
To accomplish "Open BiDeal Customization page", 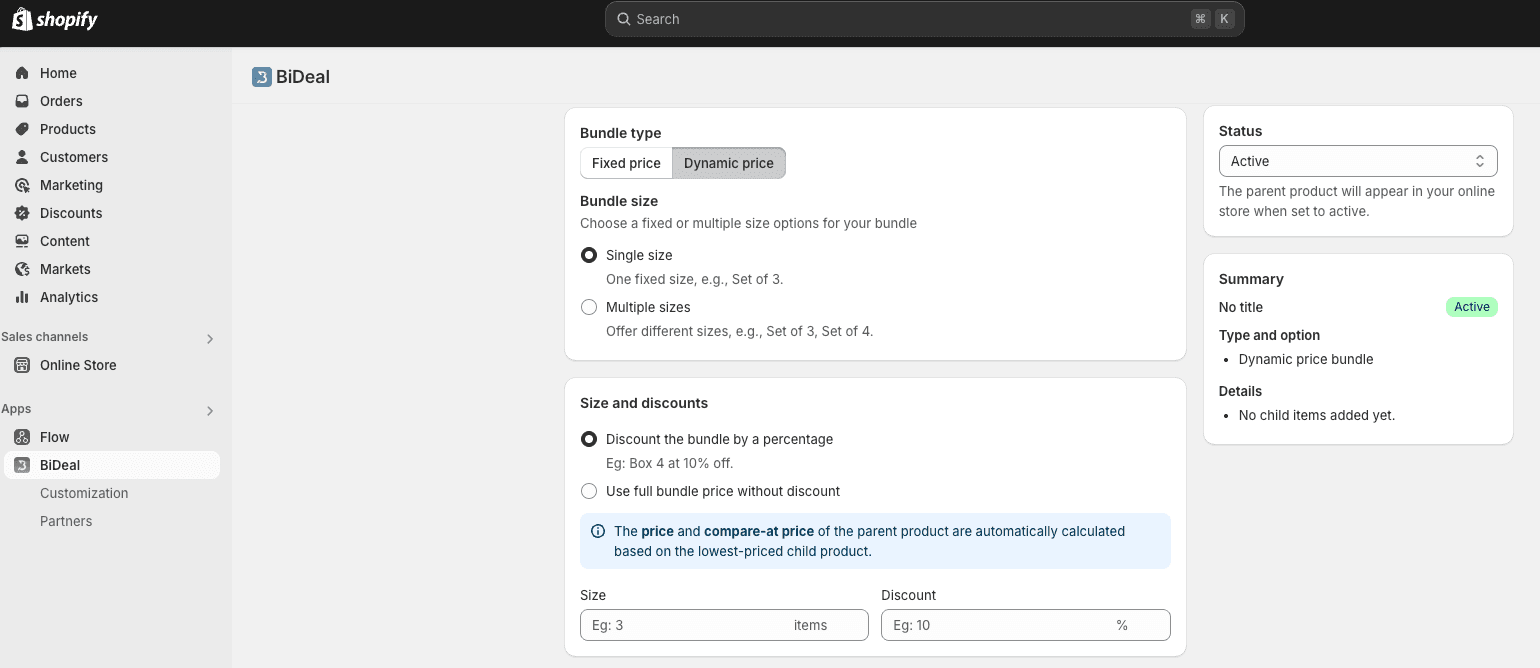I will point(84,493).
